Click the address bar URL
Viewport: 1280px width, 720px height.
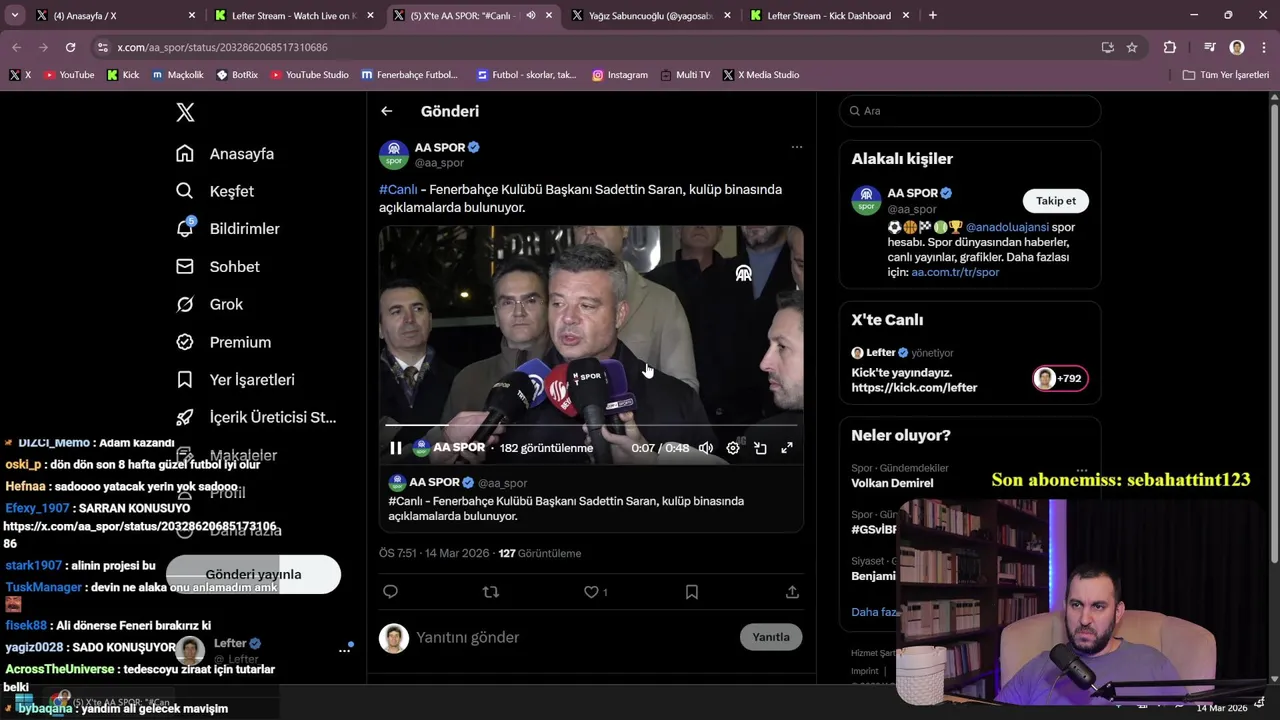pyautogui.click(x=222, y=47)
